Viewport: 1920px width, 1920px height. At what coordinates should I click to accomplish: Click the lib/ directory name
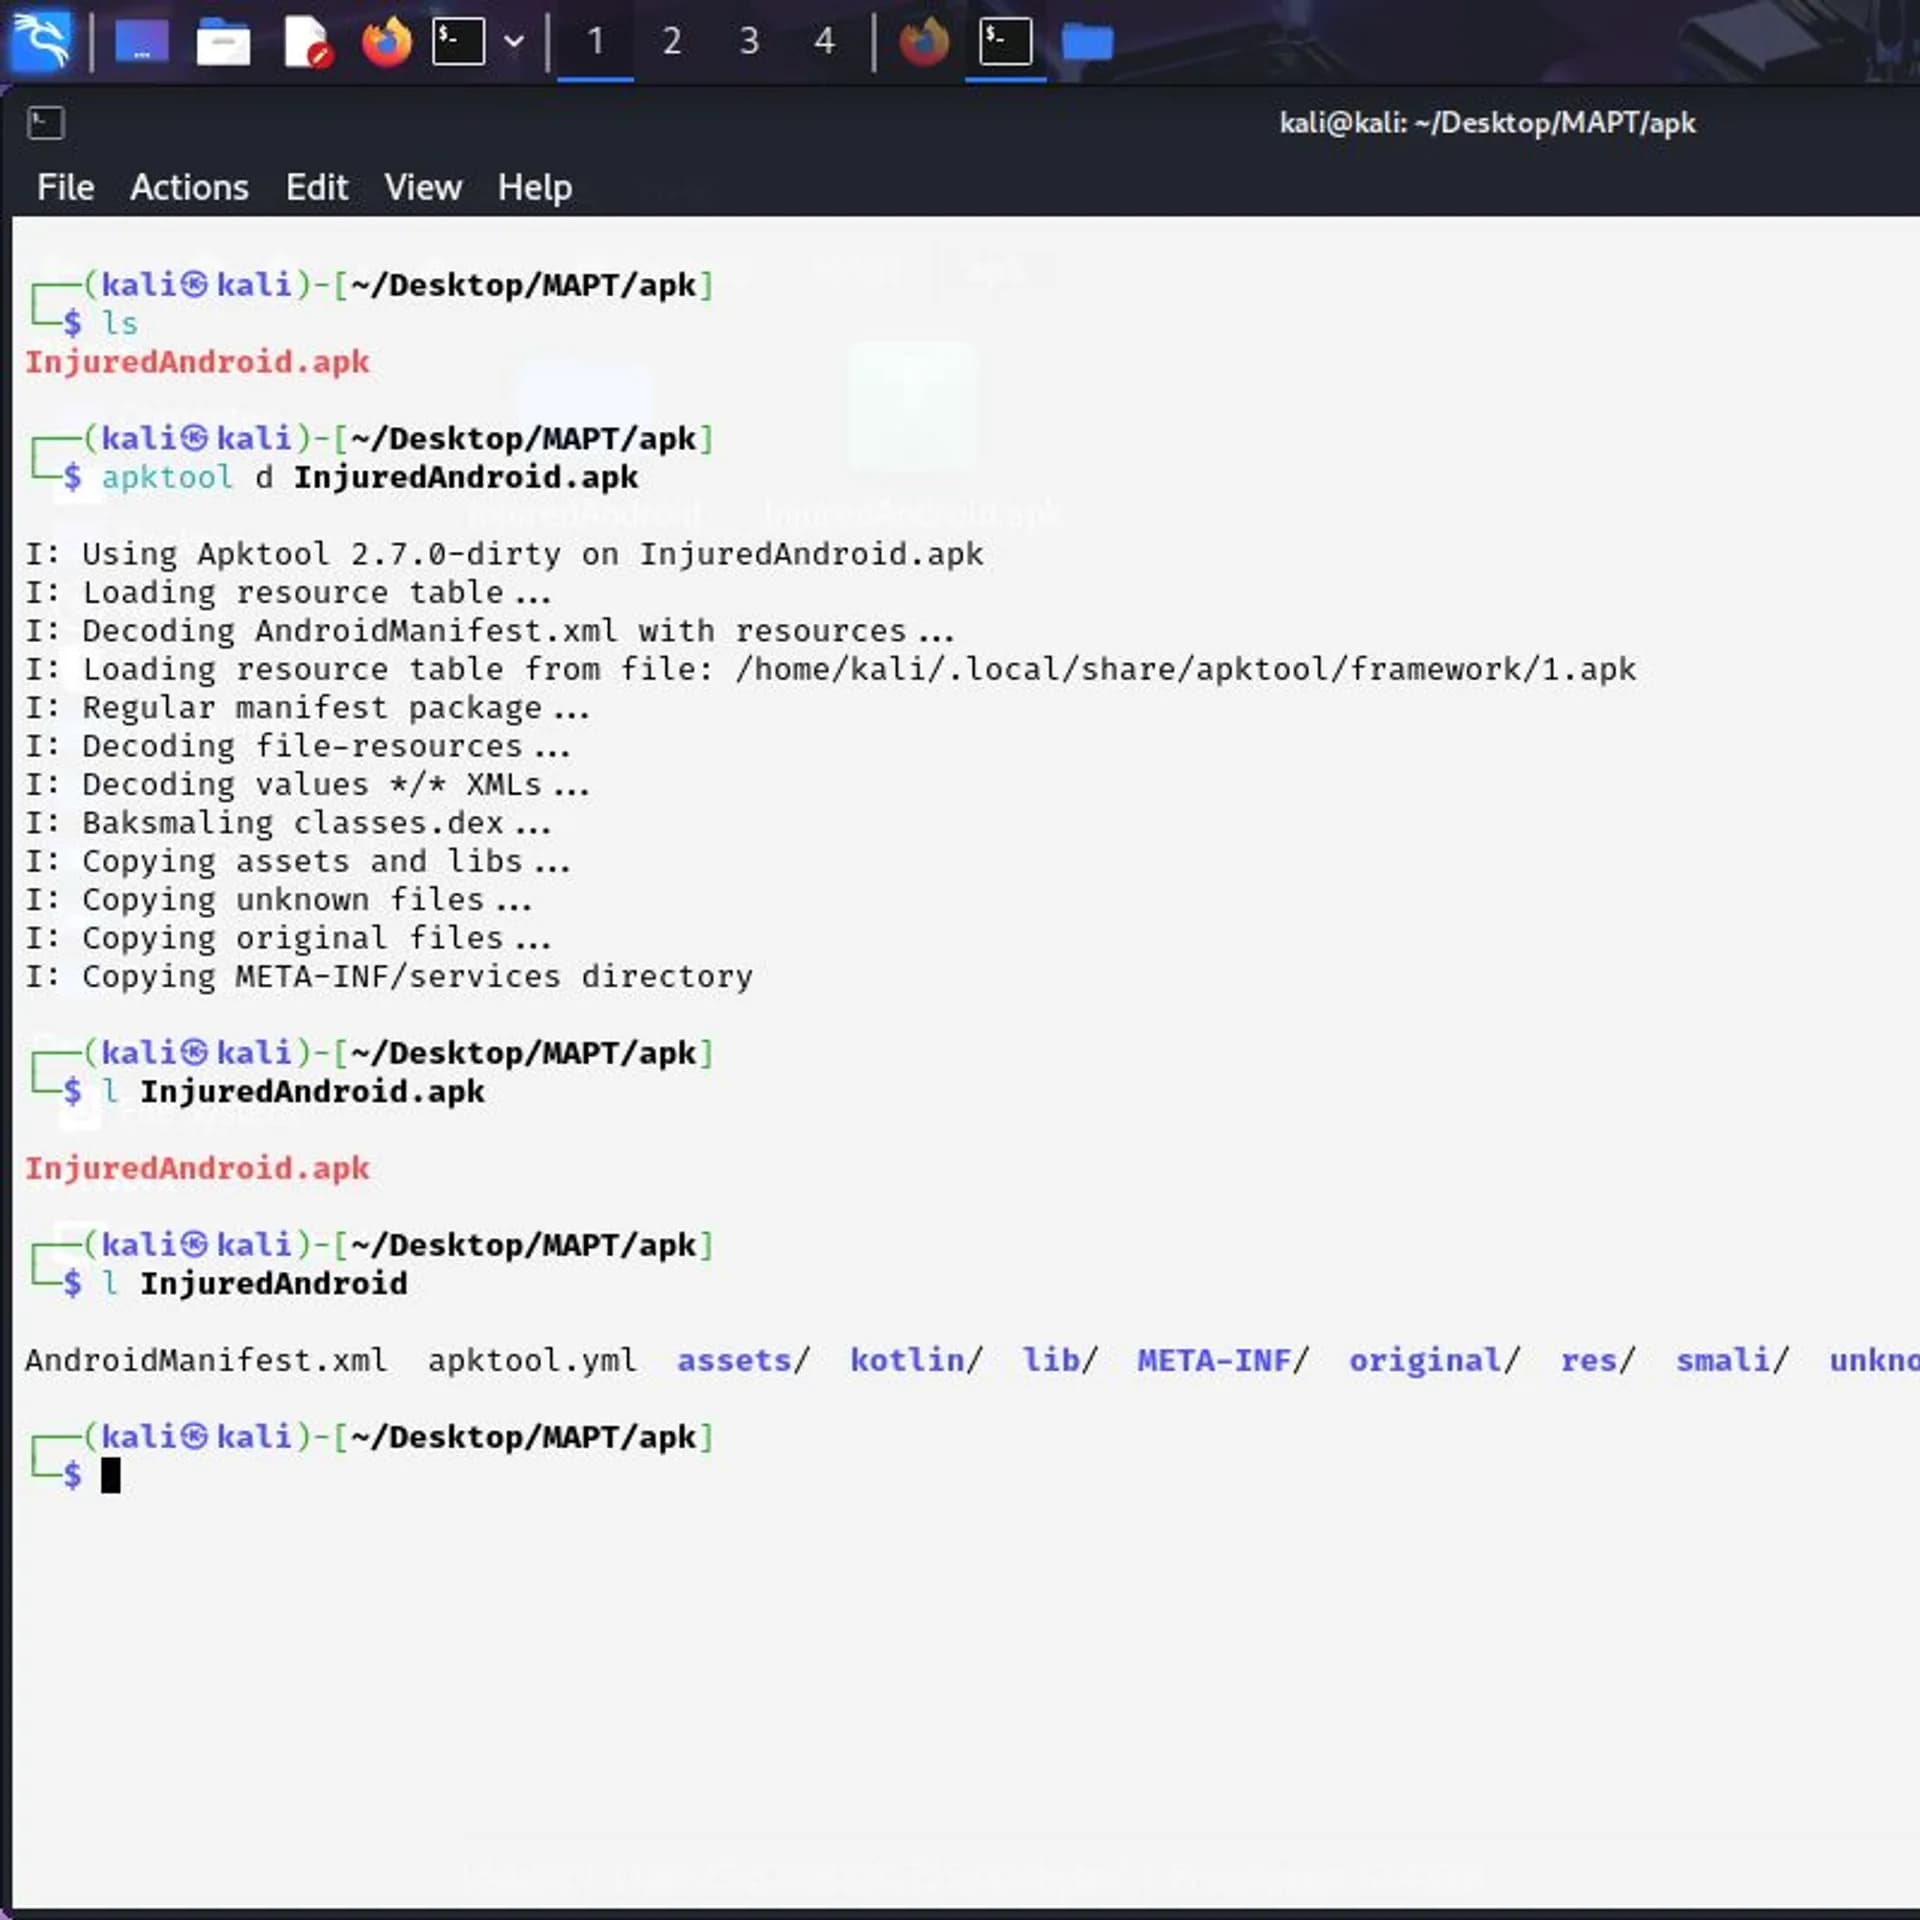1060,1361
